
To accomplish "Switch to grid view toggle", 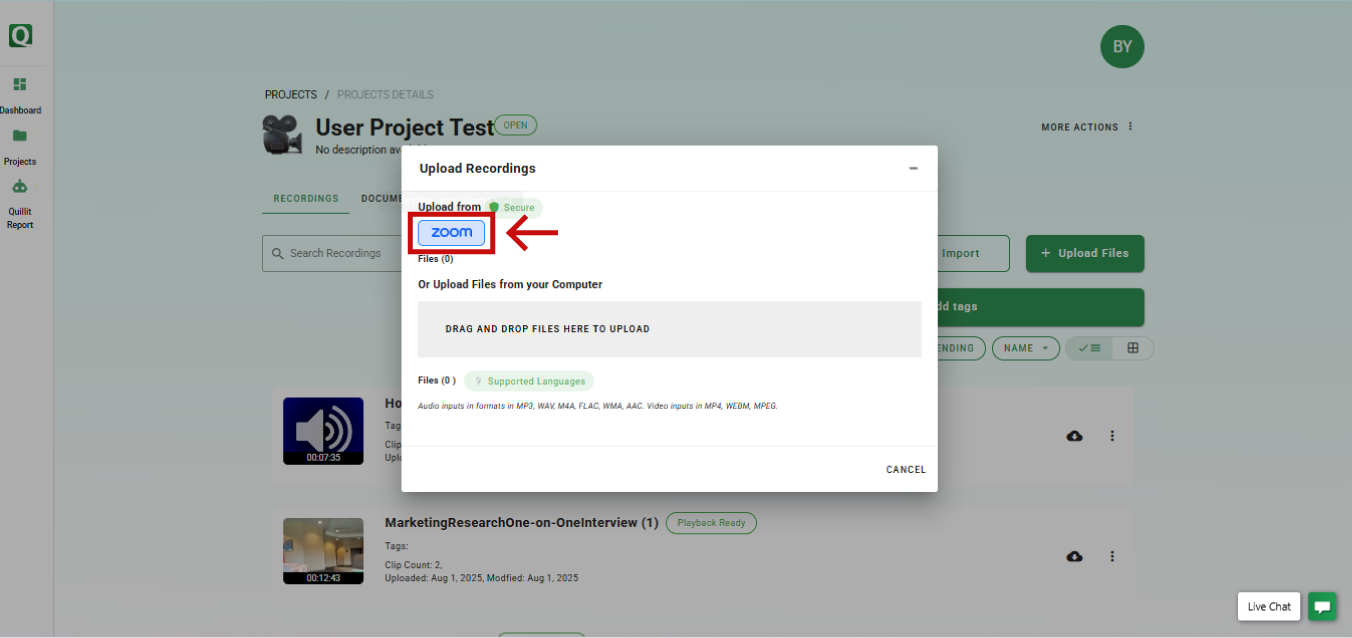I will coord(1133,348).
